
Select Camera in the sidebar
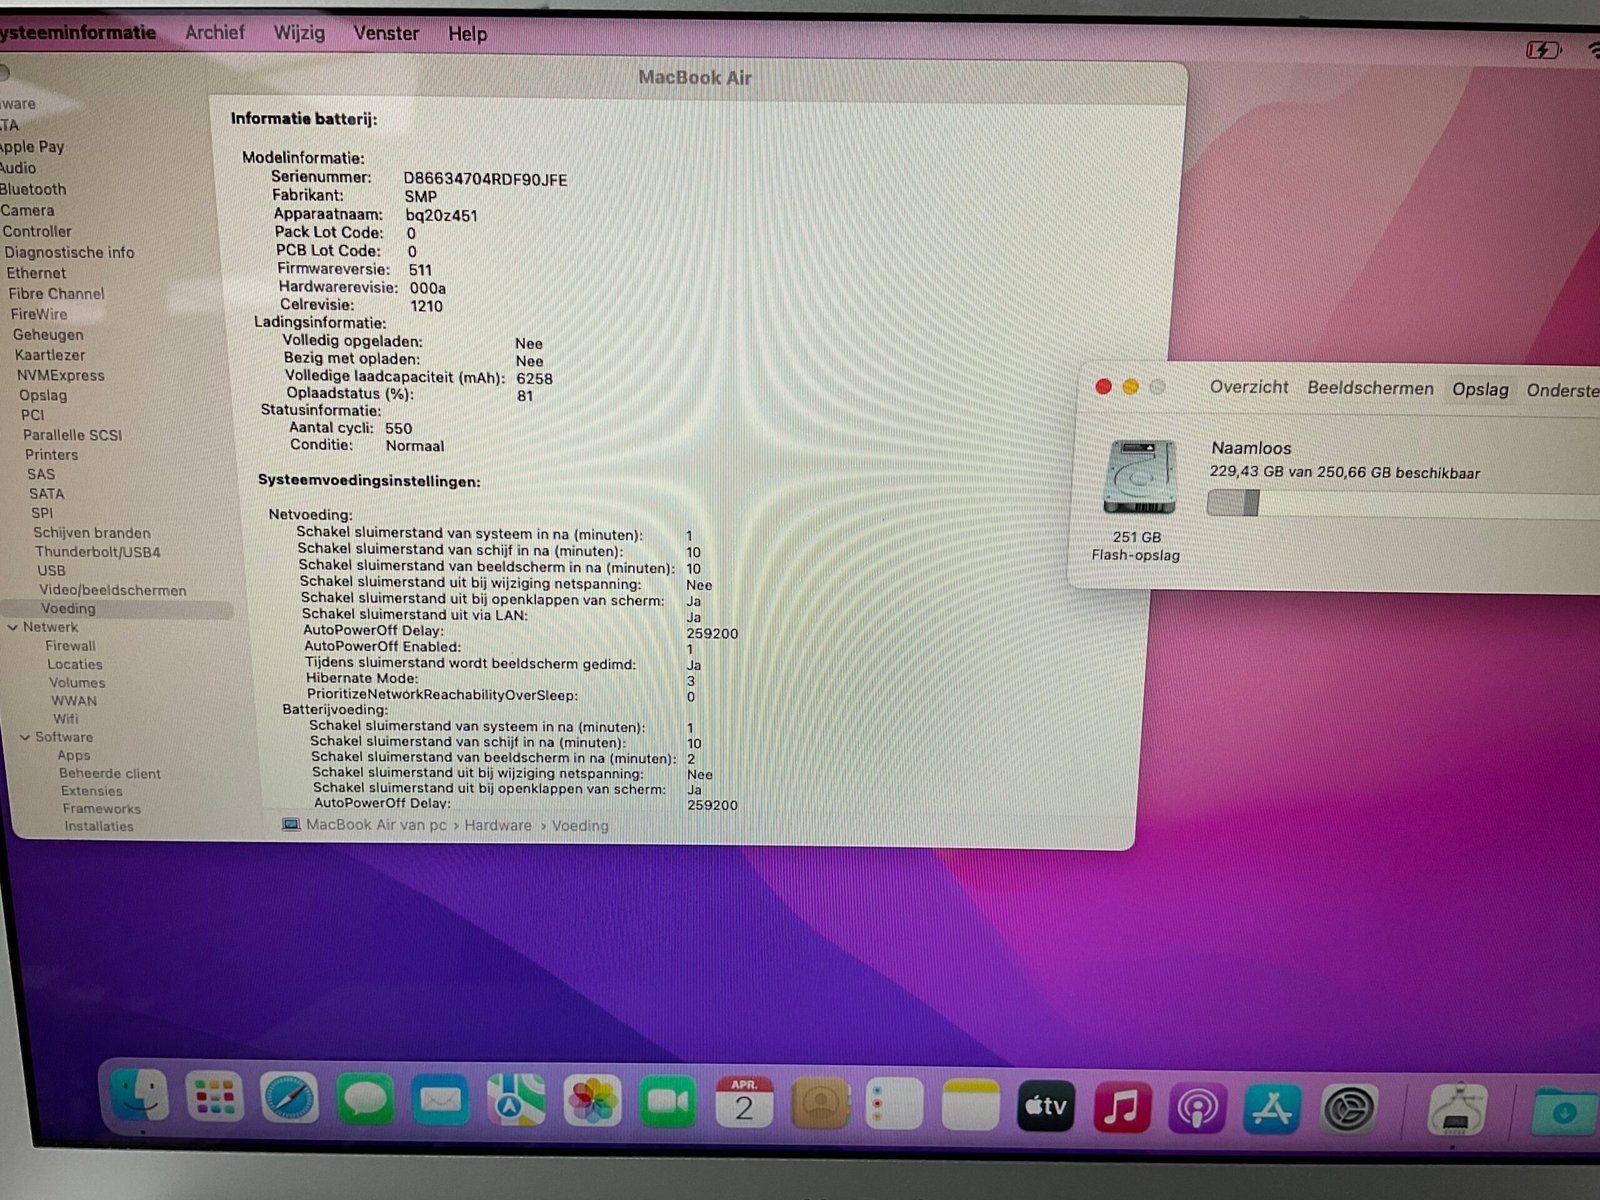pyautogui.click(x=27, y=210)
